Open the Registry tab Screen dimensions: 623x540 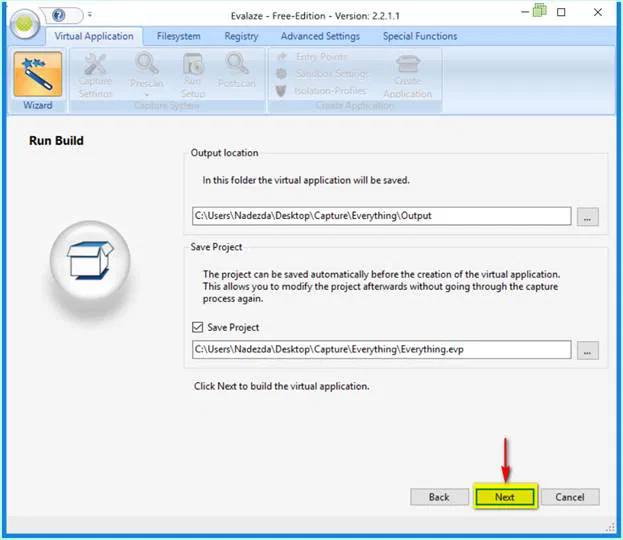pos(241,36)
